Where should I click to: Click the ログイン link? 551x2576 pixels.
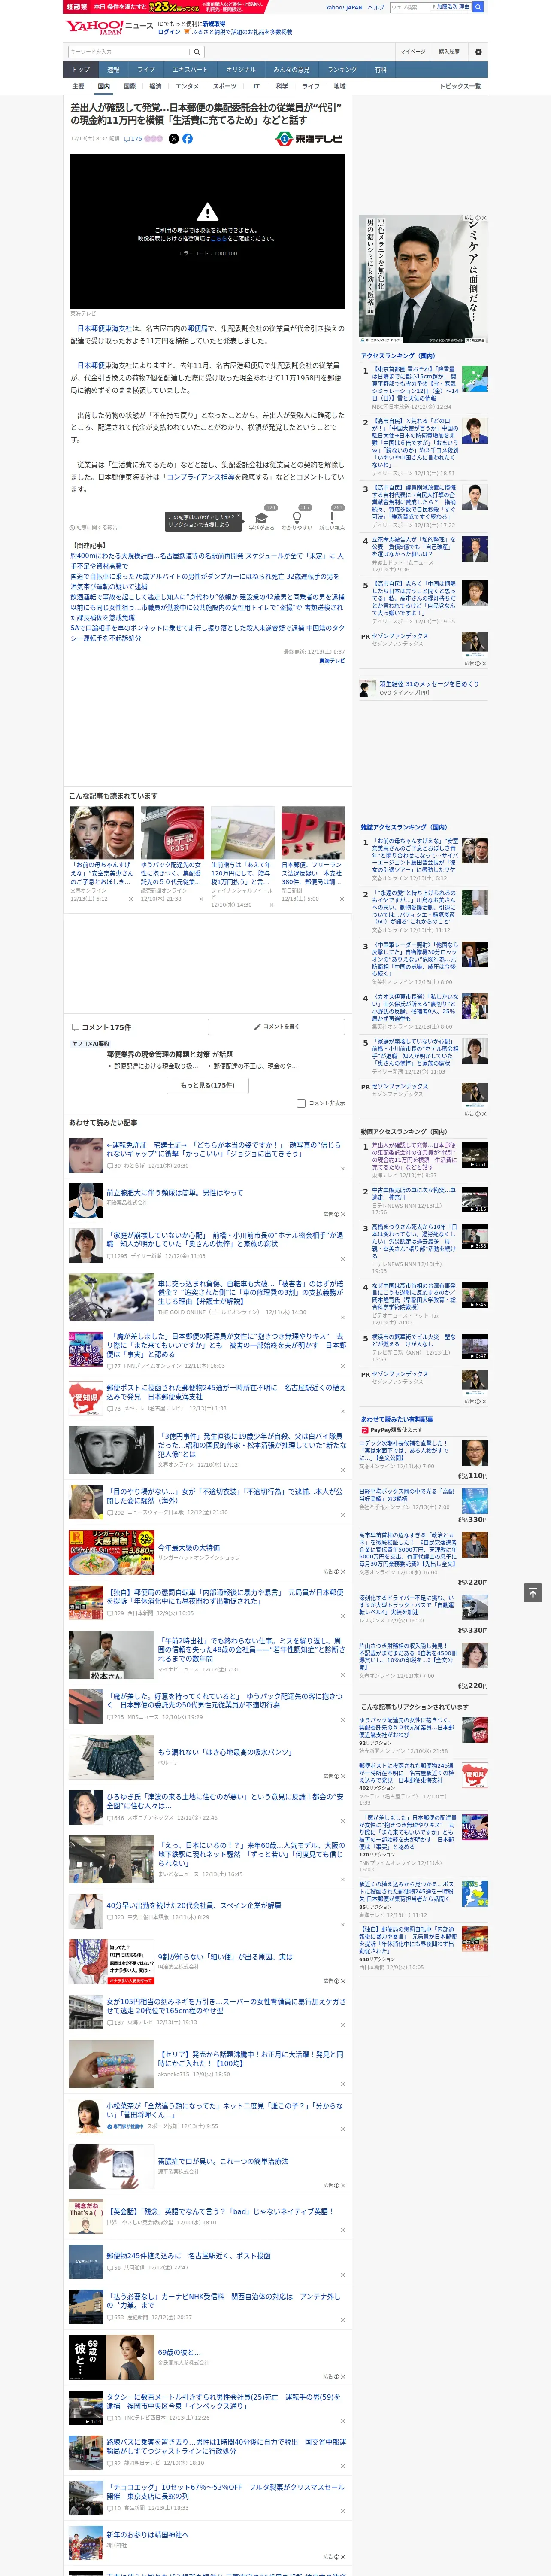point(169,32)
